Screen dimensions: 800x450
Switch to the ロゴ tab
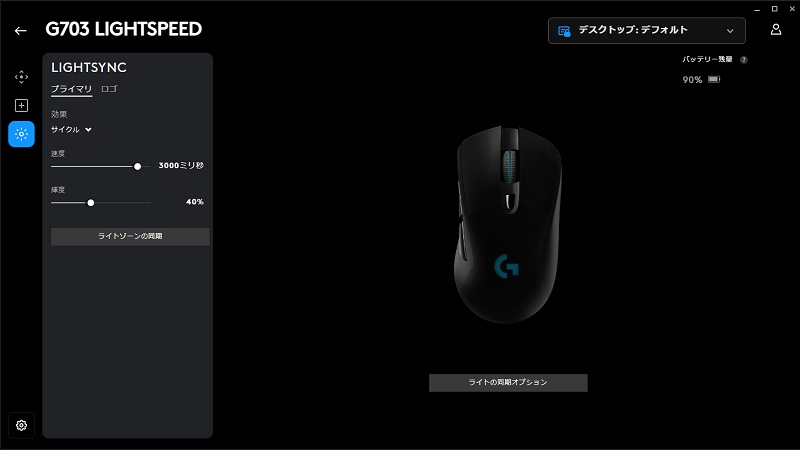(x=109, y=89)
